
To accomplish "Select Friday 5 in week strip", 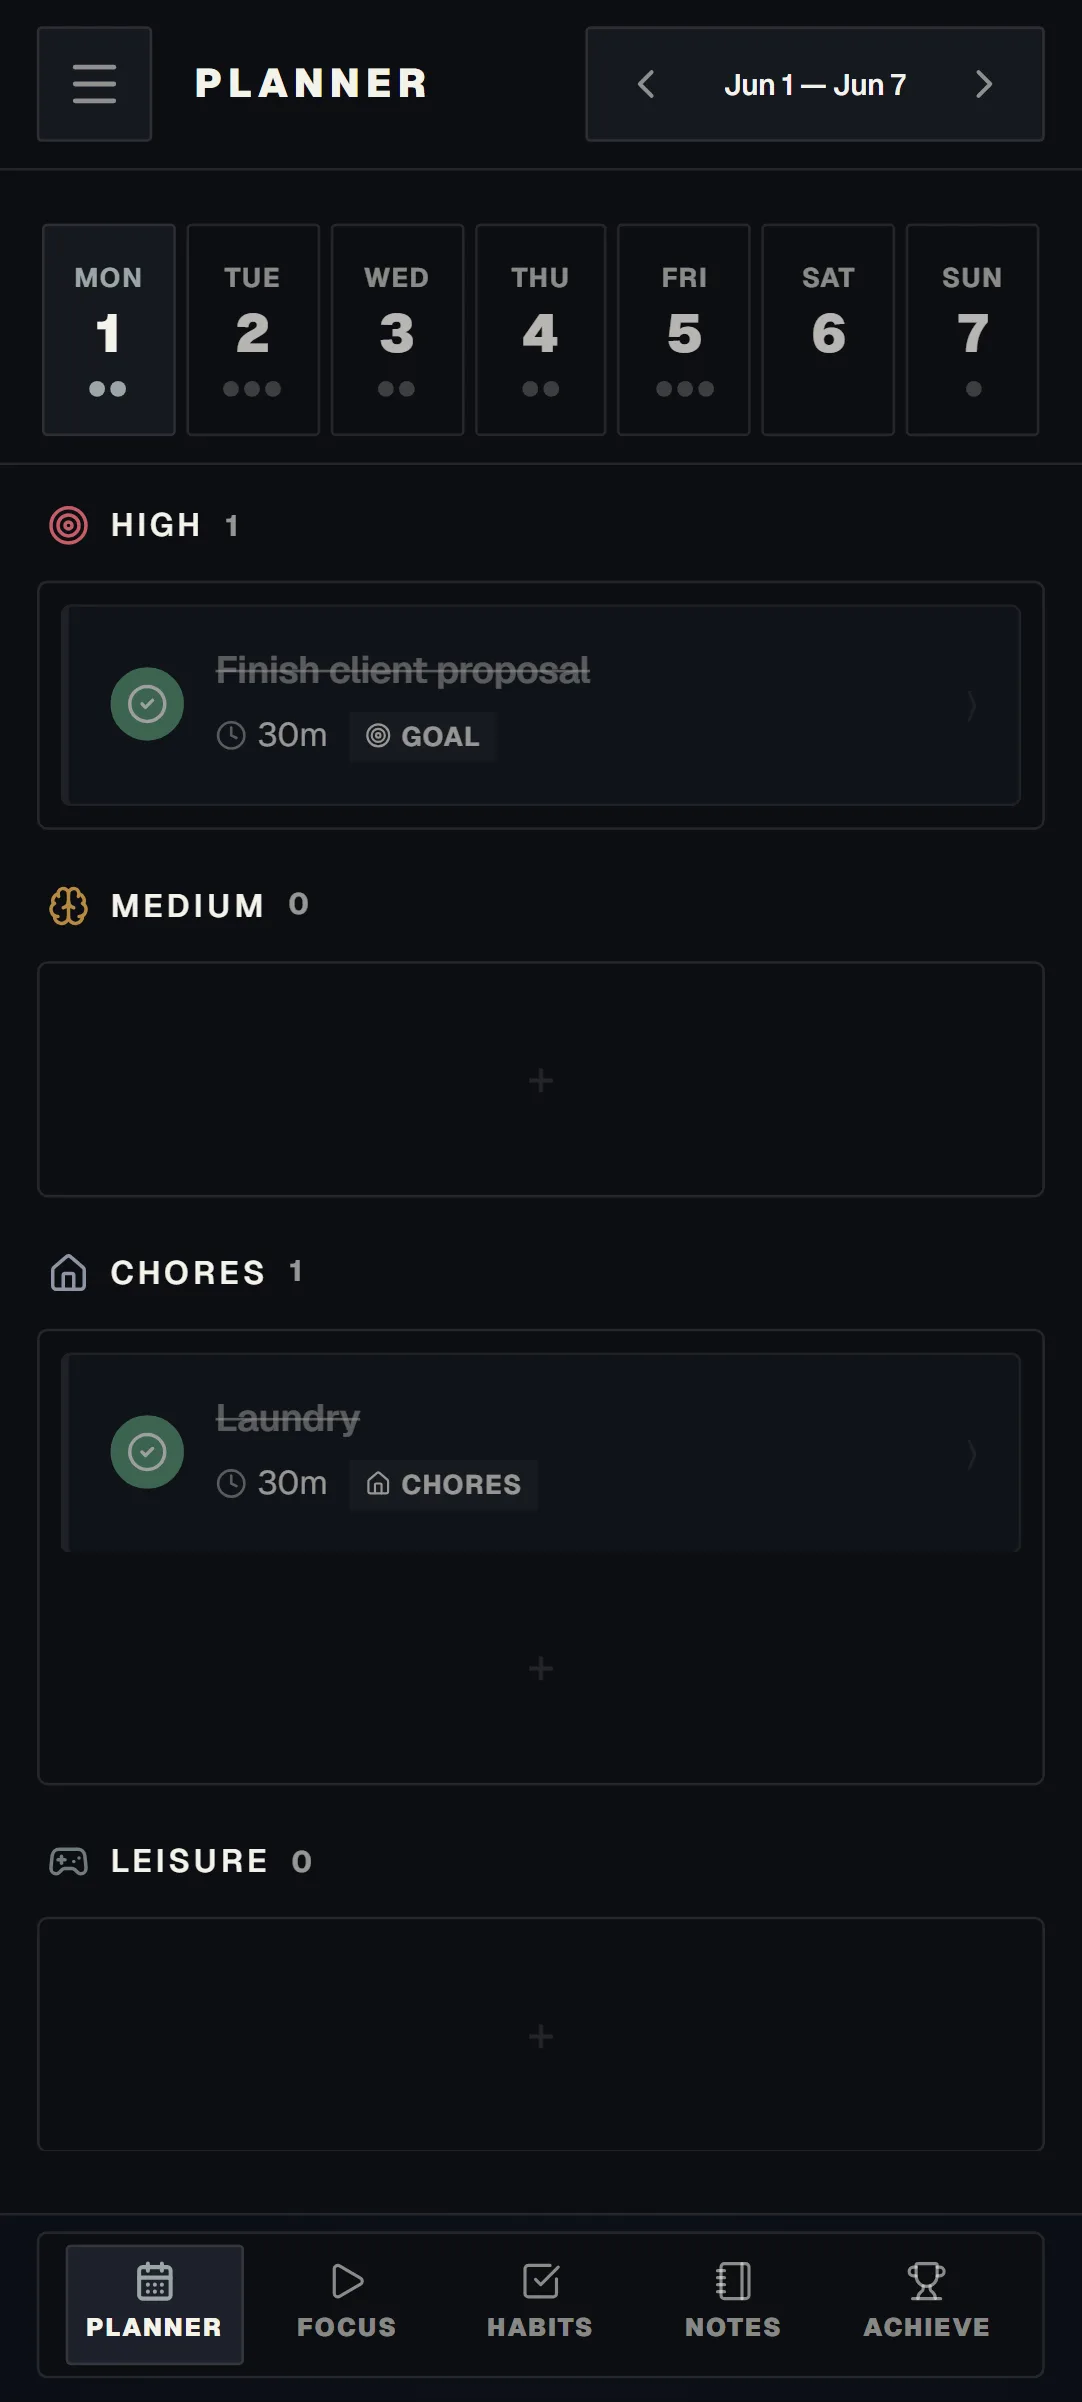I will tap(684, 330).
